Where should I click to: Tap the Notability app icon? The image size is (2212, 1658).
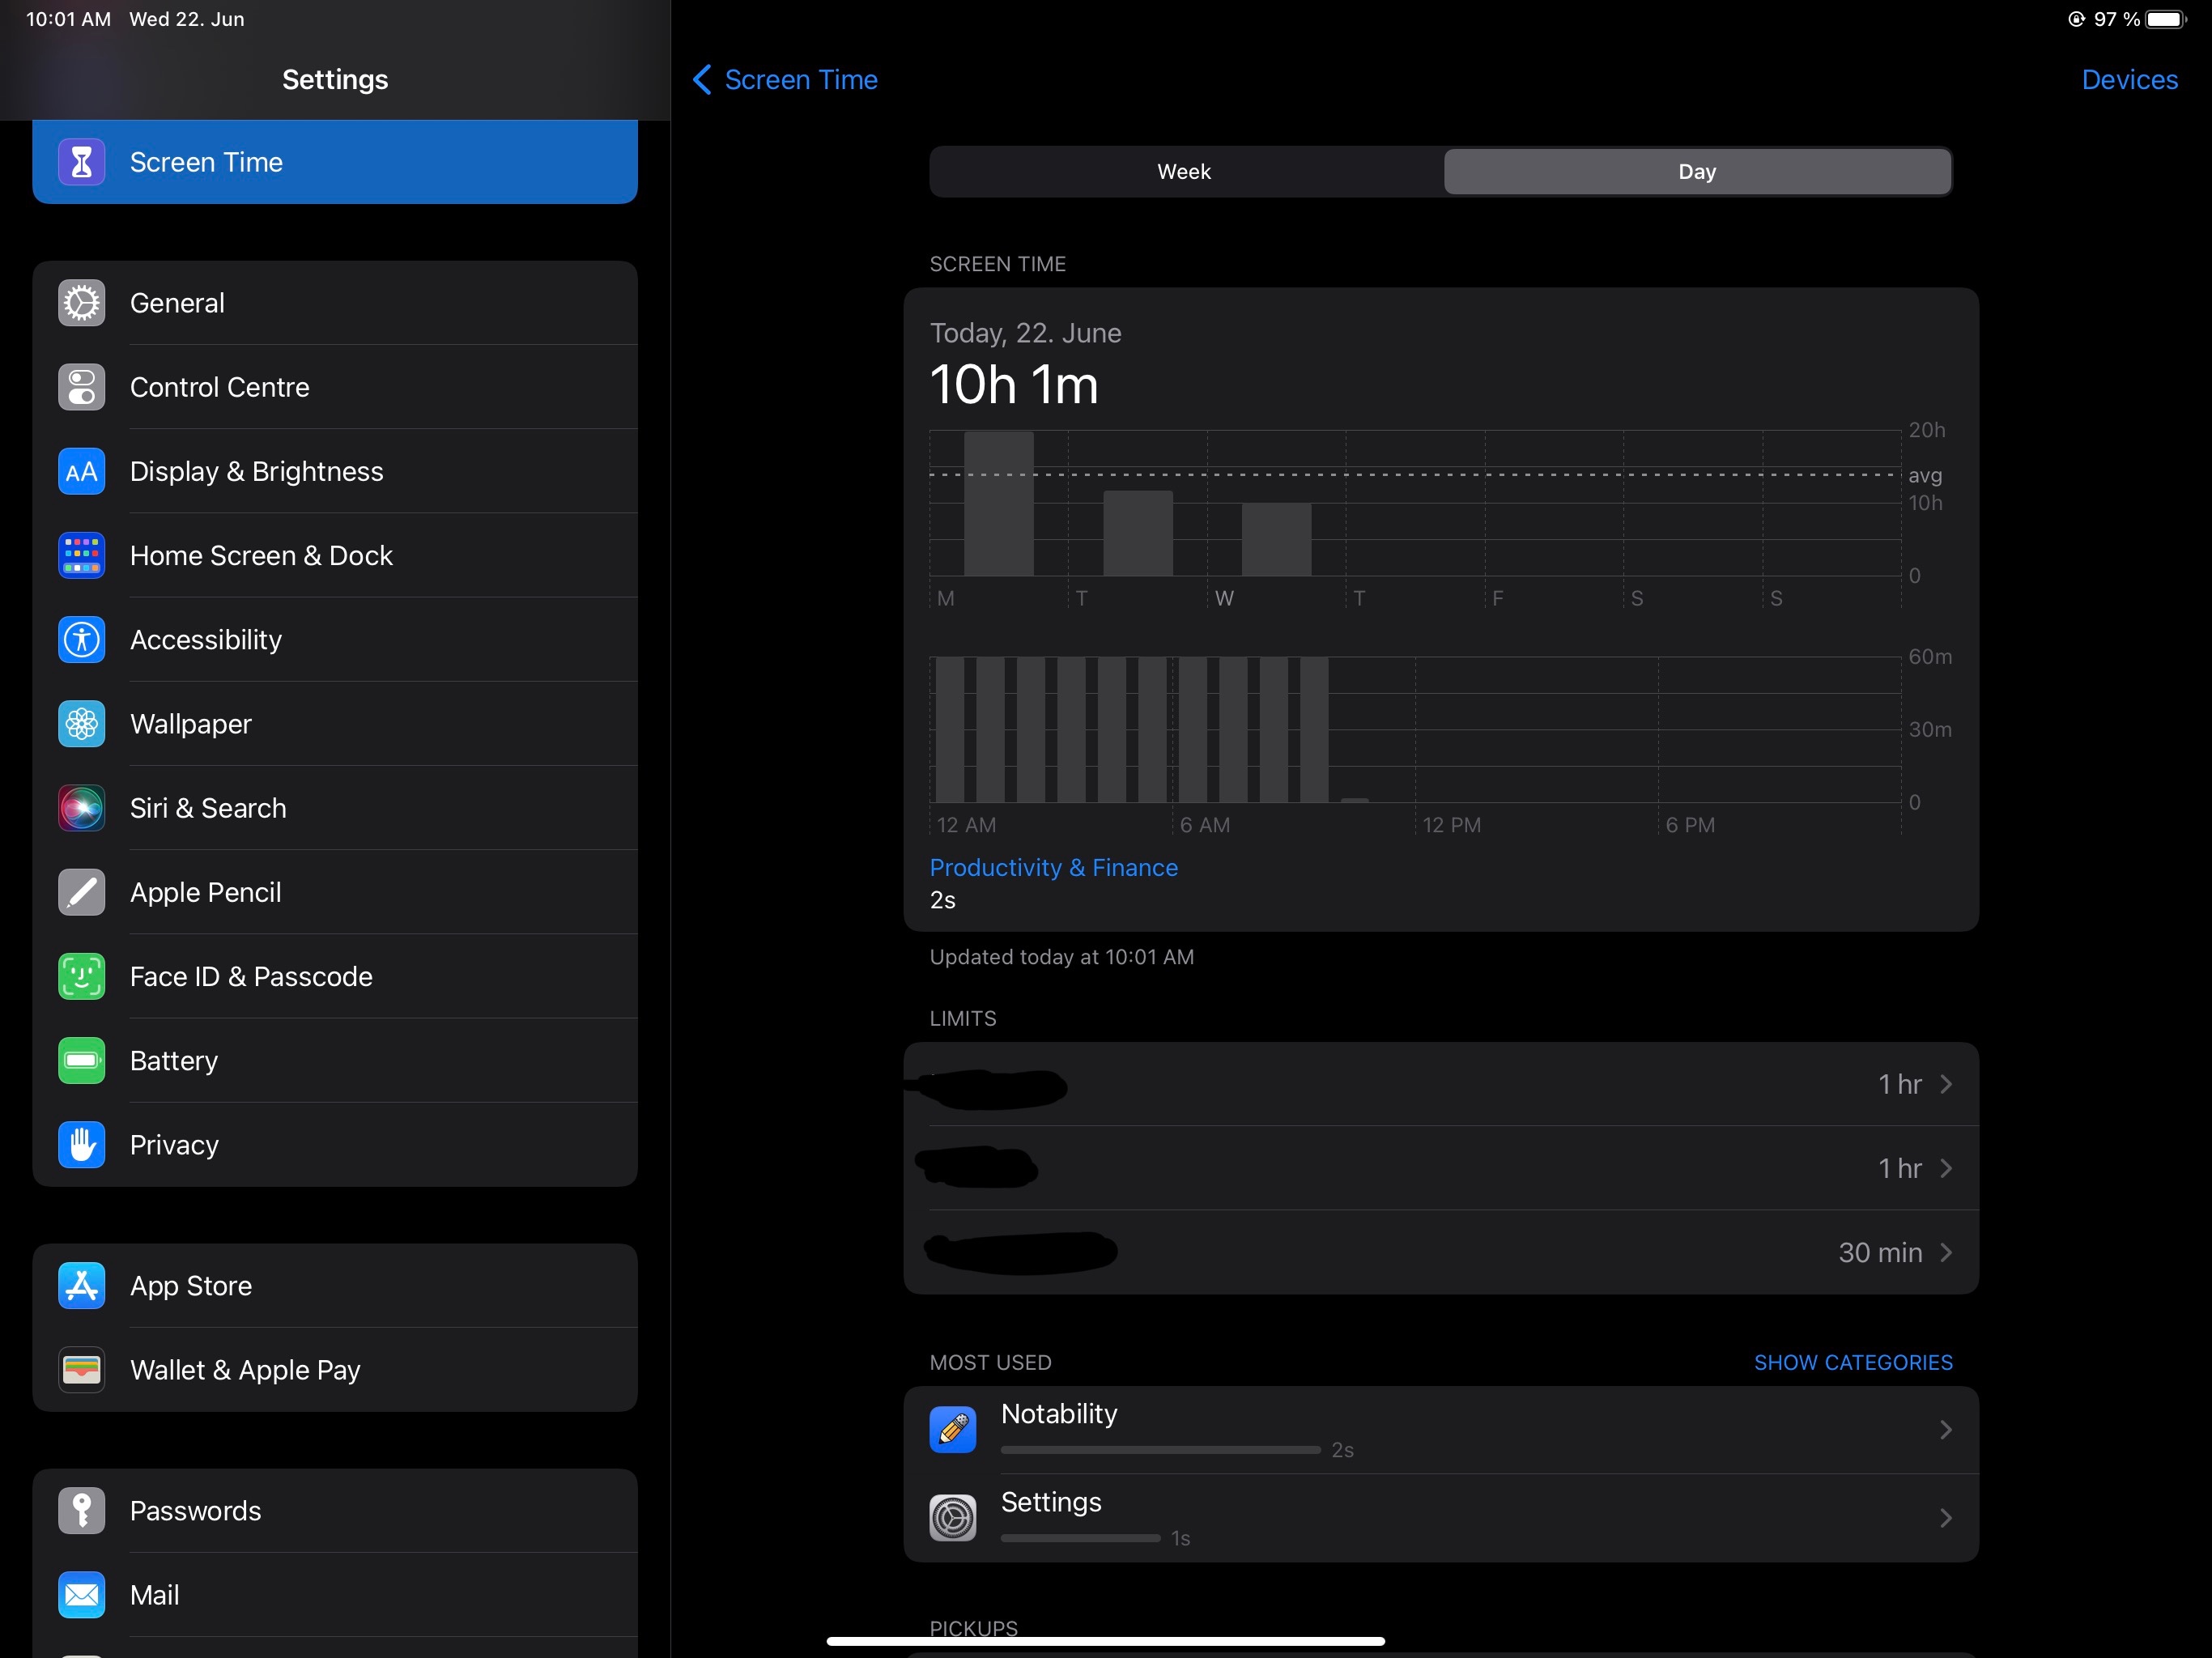tap(952, 1429)
